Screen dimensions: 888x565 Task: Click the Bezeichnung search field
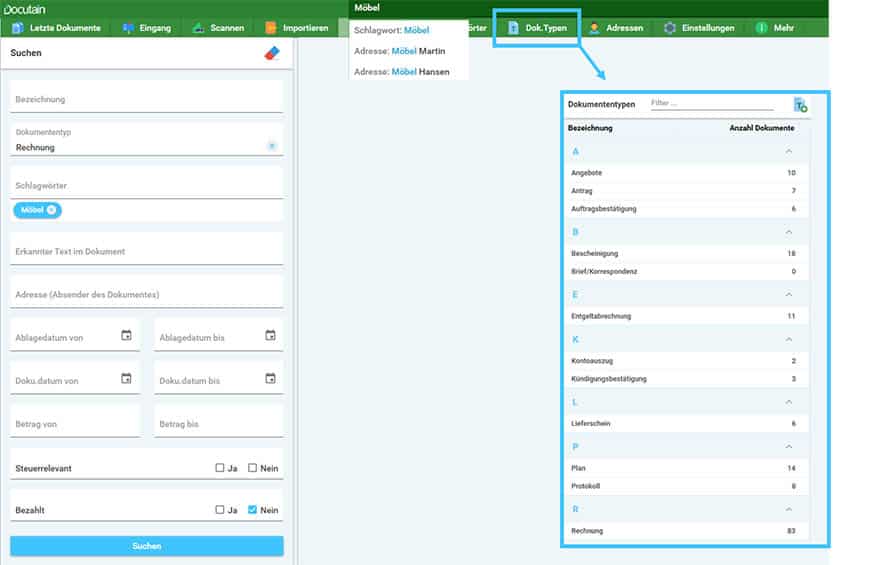tap(147, 97)
